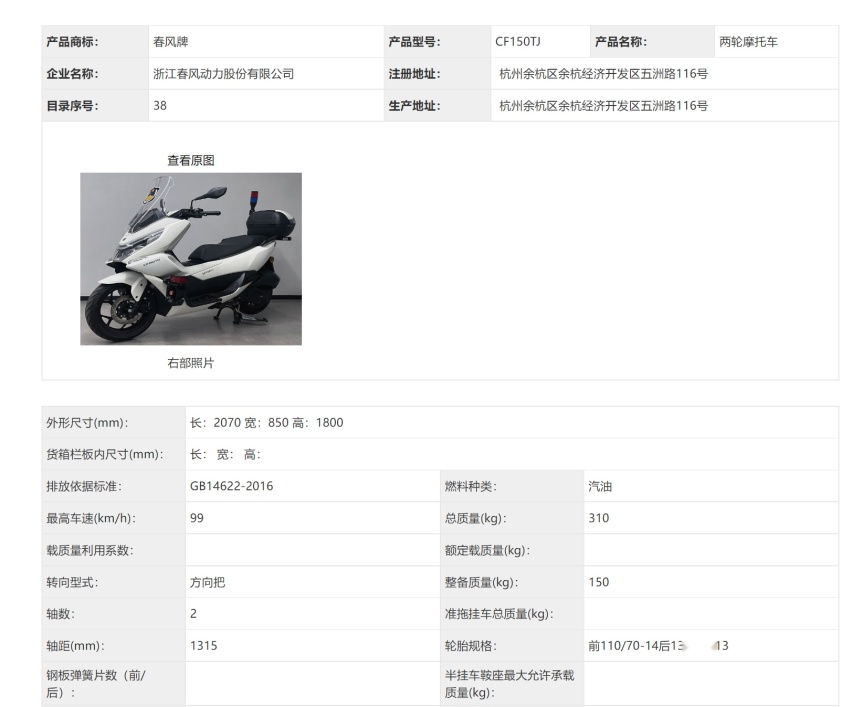852x707 pixels.
Task: Click the 企业名称 label
Action: [72, 74]
